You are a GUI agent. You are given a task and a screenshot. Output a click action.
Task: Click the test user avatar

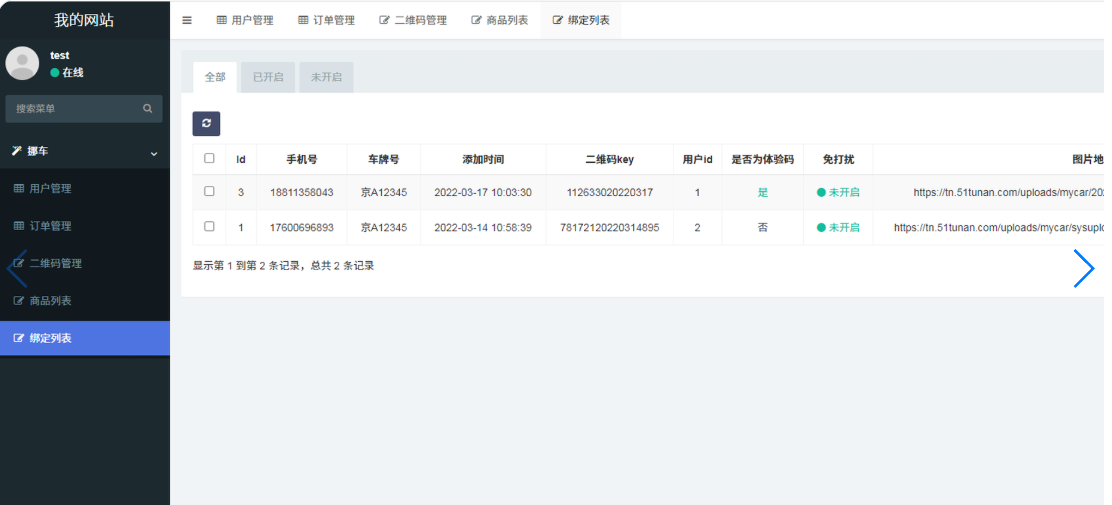(22, 63)
